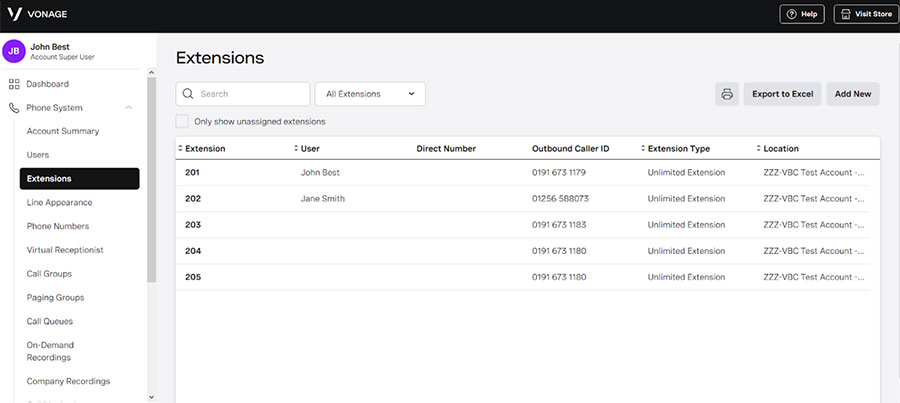Viewport: 900px width, 403px height.
Task: Open Paging Groups page
Action: tap(55, 297)
